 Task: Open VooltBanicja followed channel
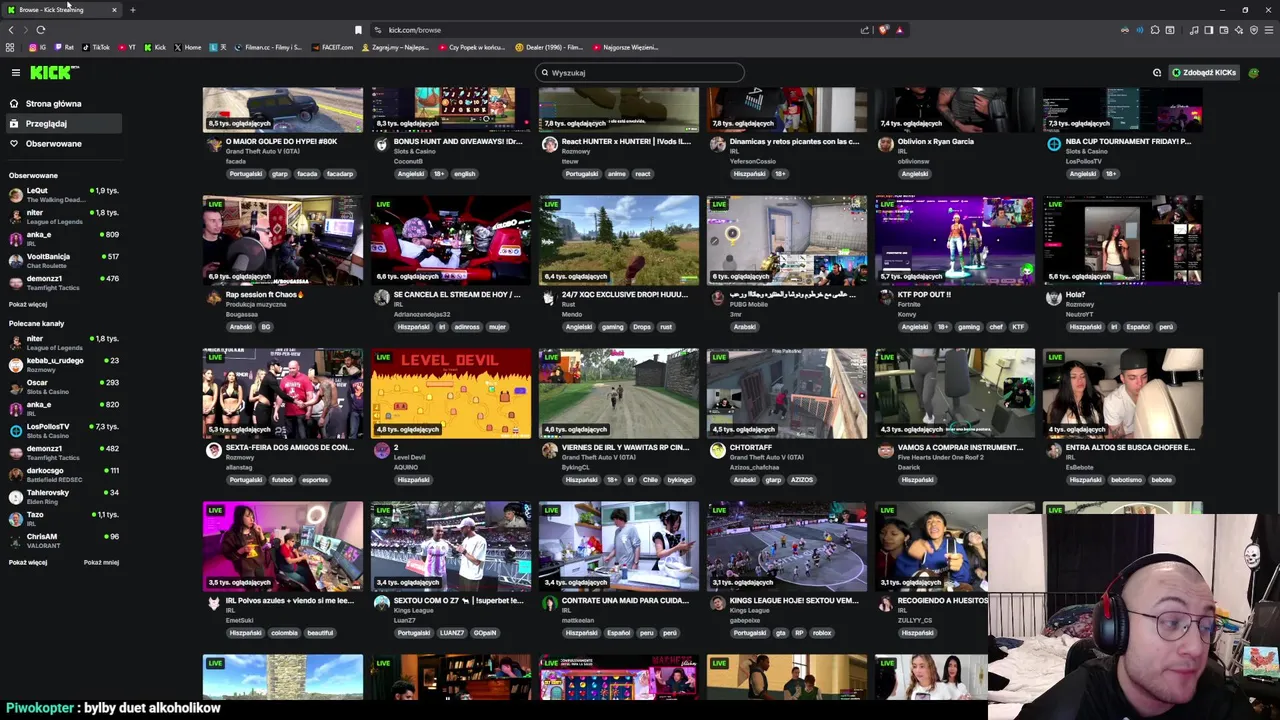pos(62,260)
